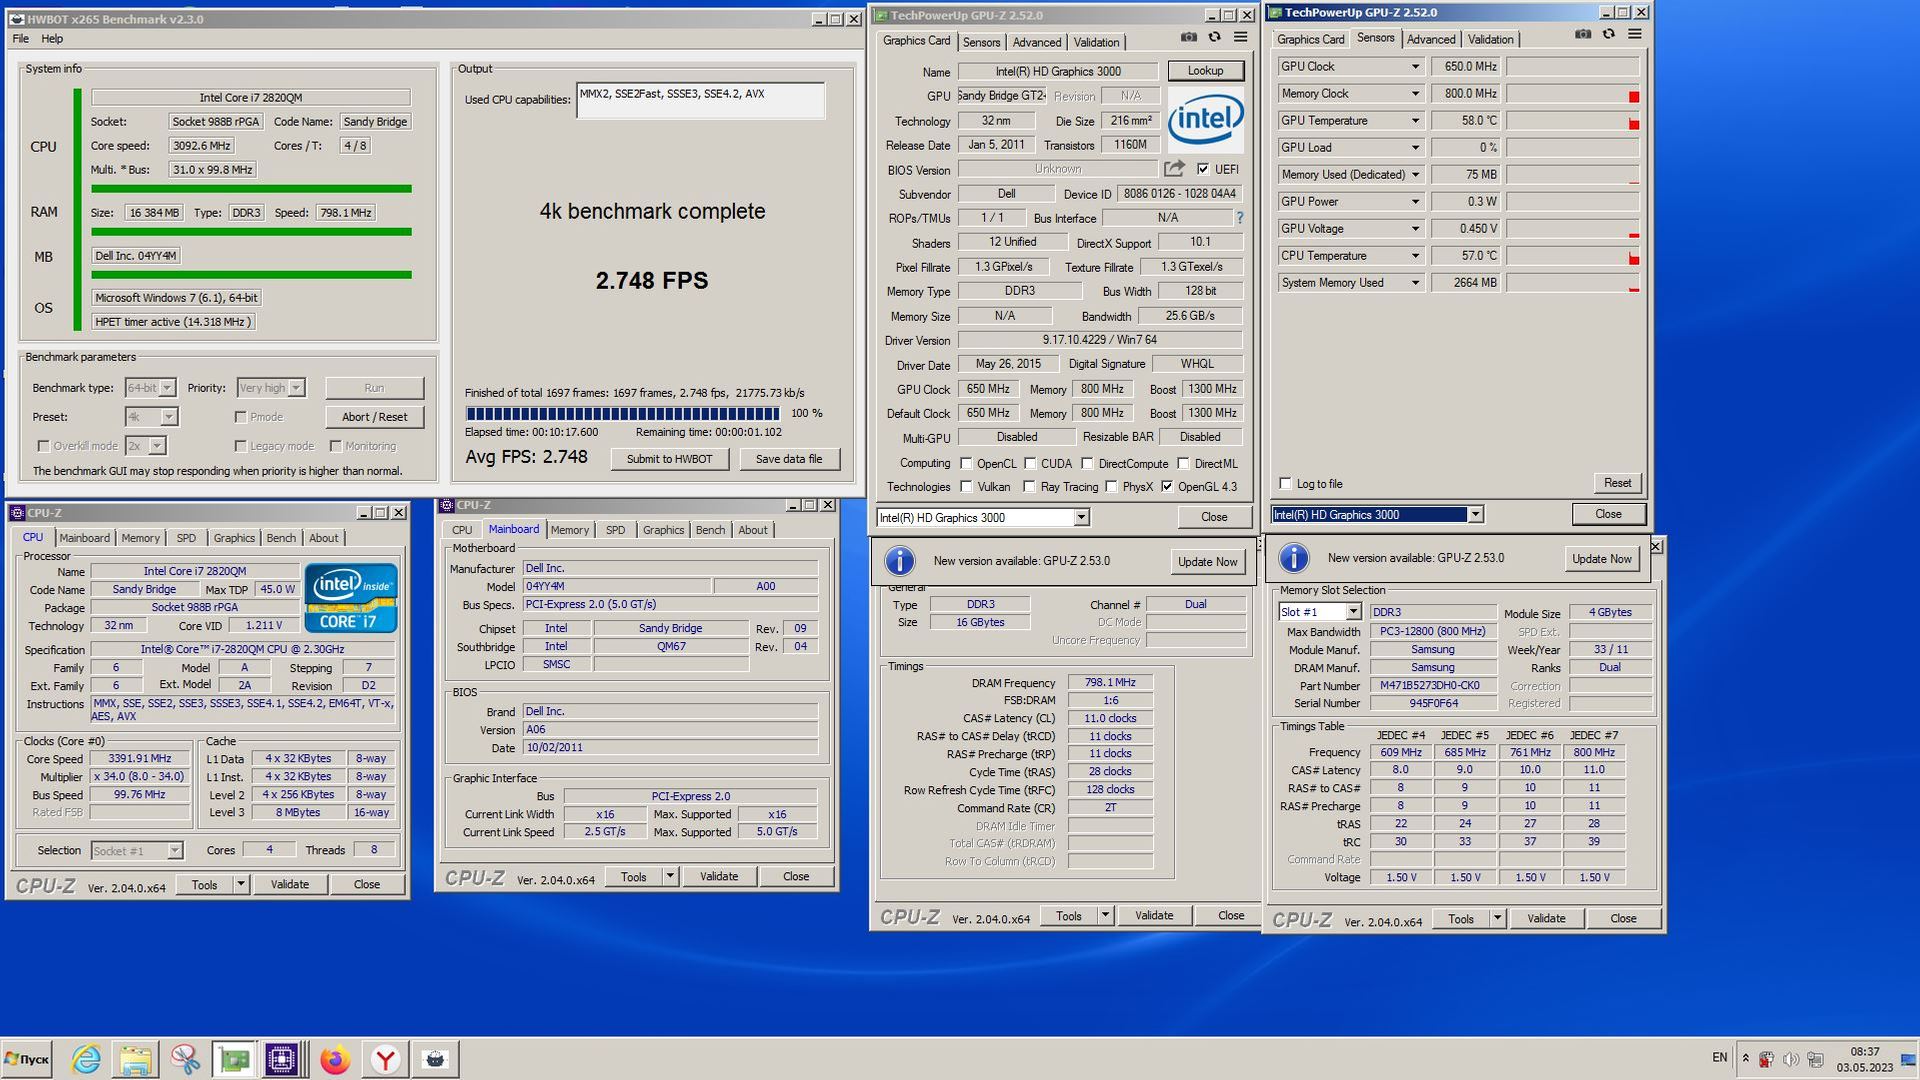Click Reset button in Sensors window
Screen dimensions: 1920x1080
(x=1617, y=483)
